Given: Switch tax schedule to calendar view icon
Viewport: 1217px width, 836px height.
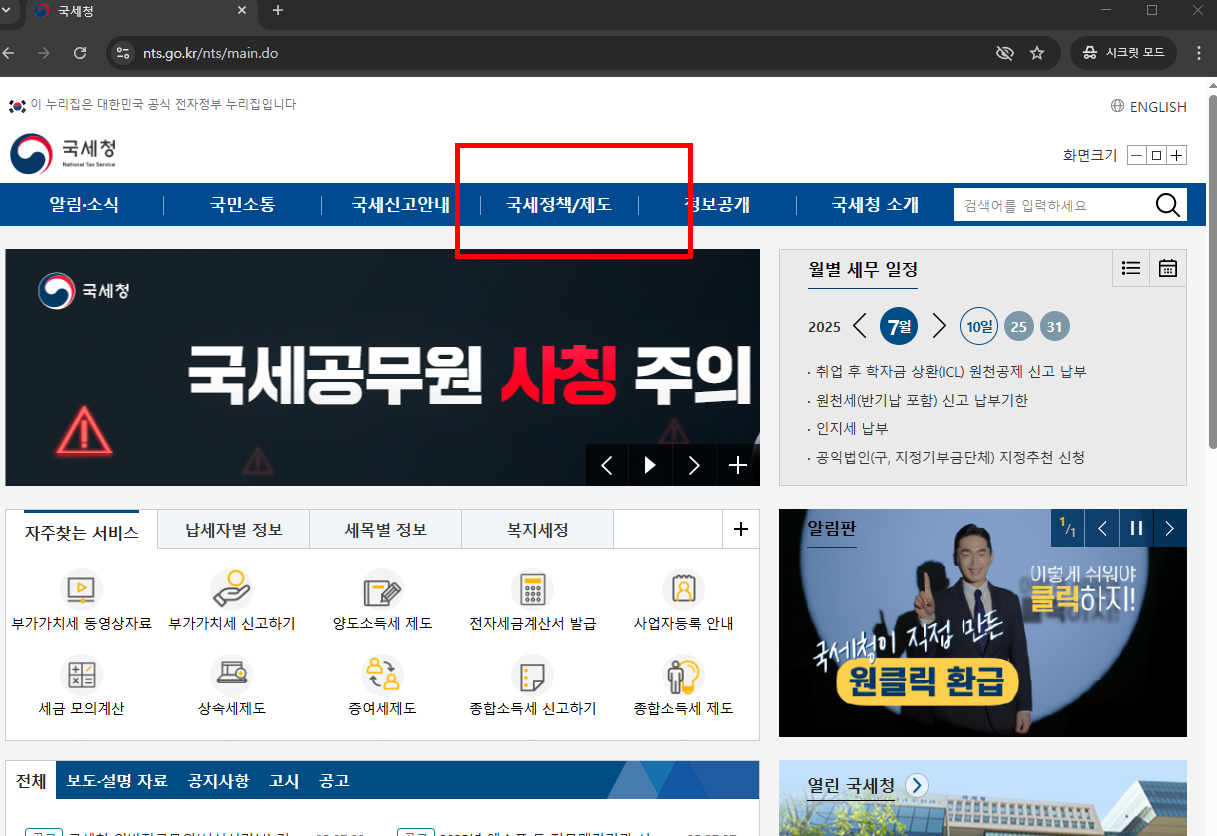Looking at the screenshot, I should (1169, 268).
